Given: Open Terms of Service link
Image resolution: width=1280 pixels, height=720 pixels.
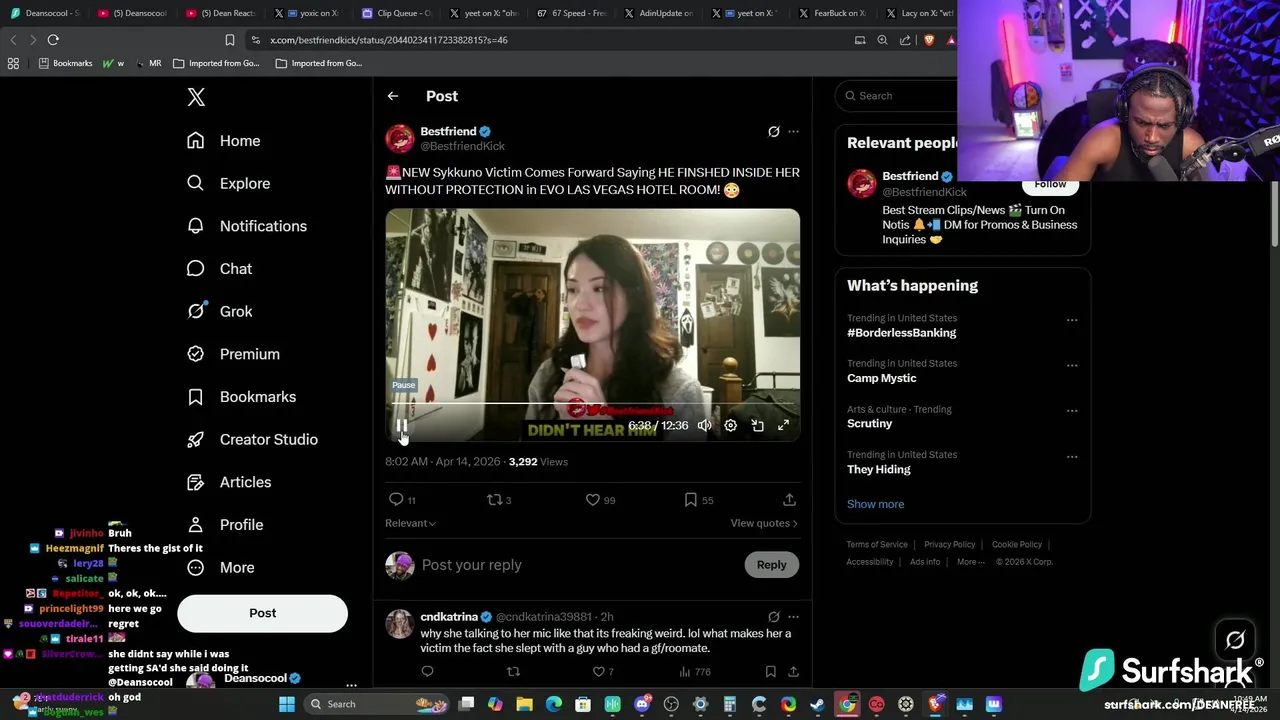Looking at the screenshot, I should 877,545.
